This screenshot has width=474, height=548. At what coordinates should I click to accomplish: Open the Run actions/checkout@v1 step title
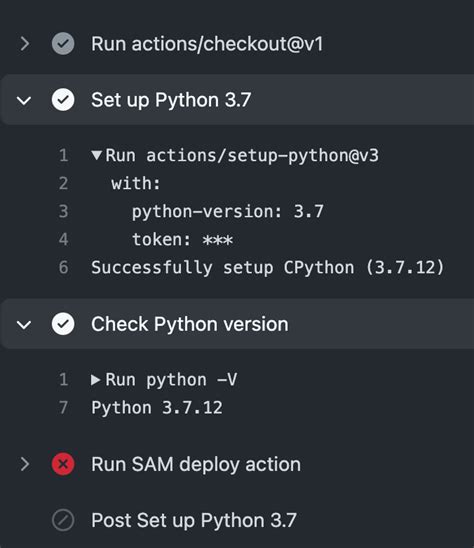(207, 44)
